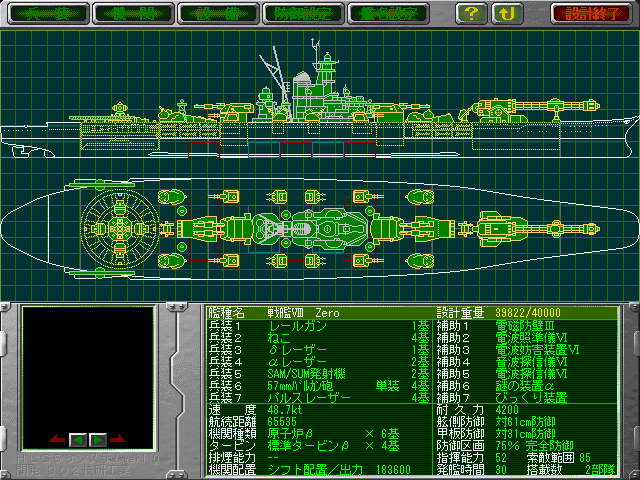Click the aircraft capacity 2部隊 value
Image resolution: width=640 pixels, height=480 pixels.
pos(600,469)
